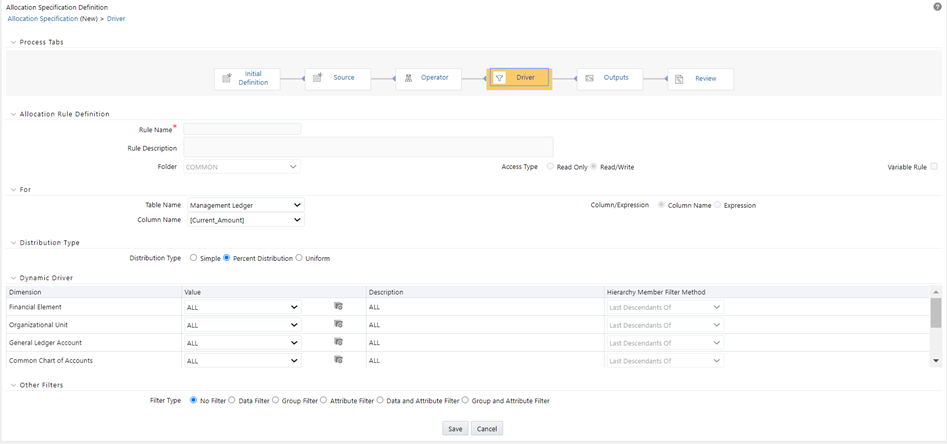
Task: Open Financial Element value dropdown
Action: pyautogui.click(x=242, y=307)
